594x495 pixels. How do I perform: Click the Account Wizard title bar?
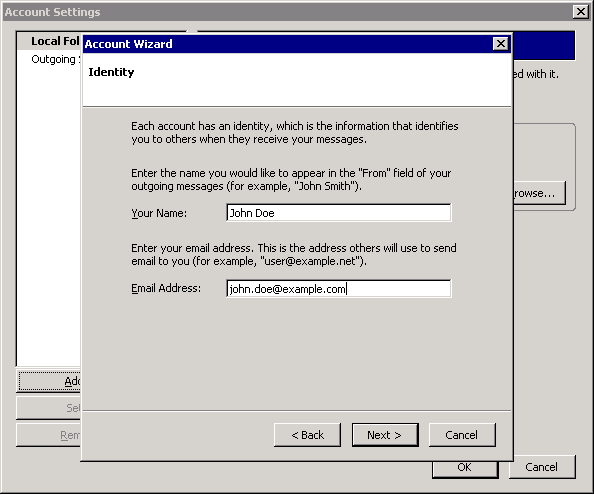(288, 44)
